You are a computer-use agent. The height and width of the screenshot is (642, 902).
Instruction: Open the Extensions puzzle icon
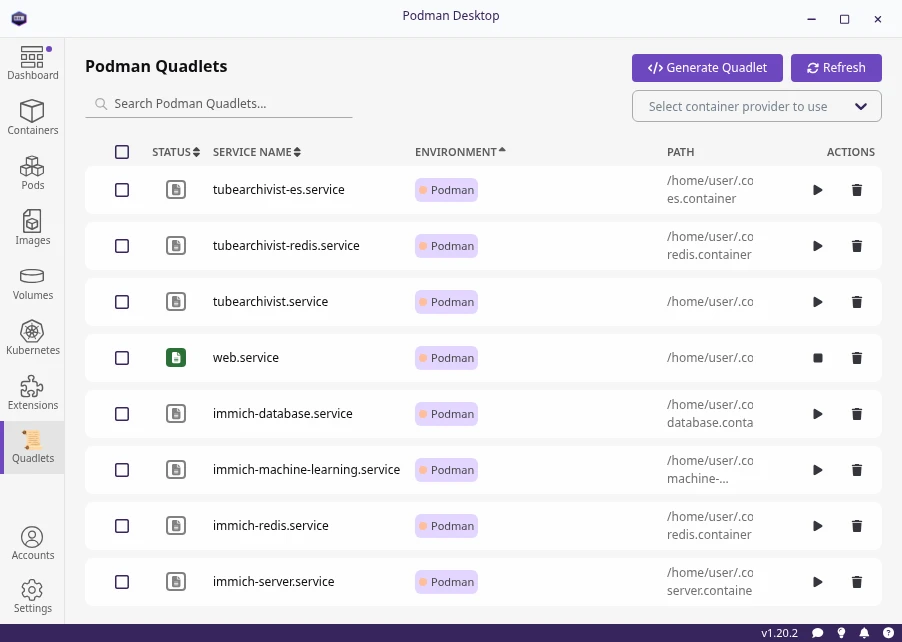tap(32, 393)
